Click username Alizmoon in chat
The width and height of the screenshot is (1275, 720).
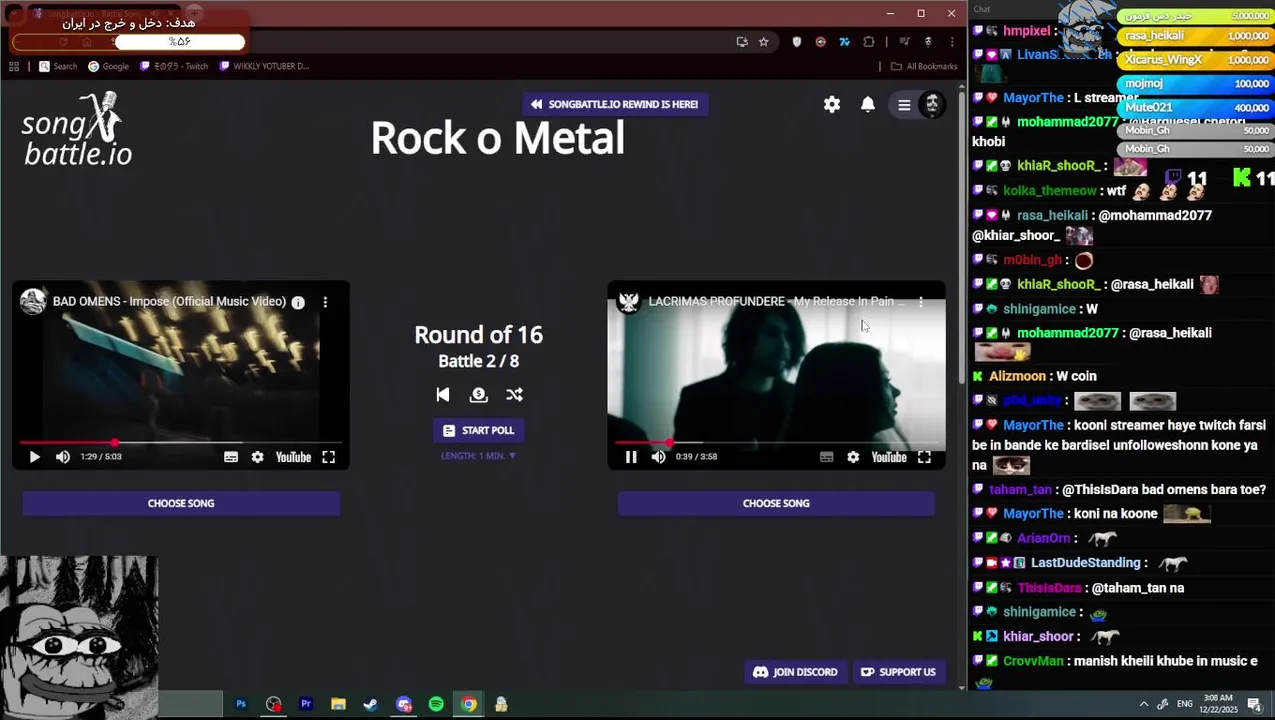click(x=1017, y=376)
